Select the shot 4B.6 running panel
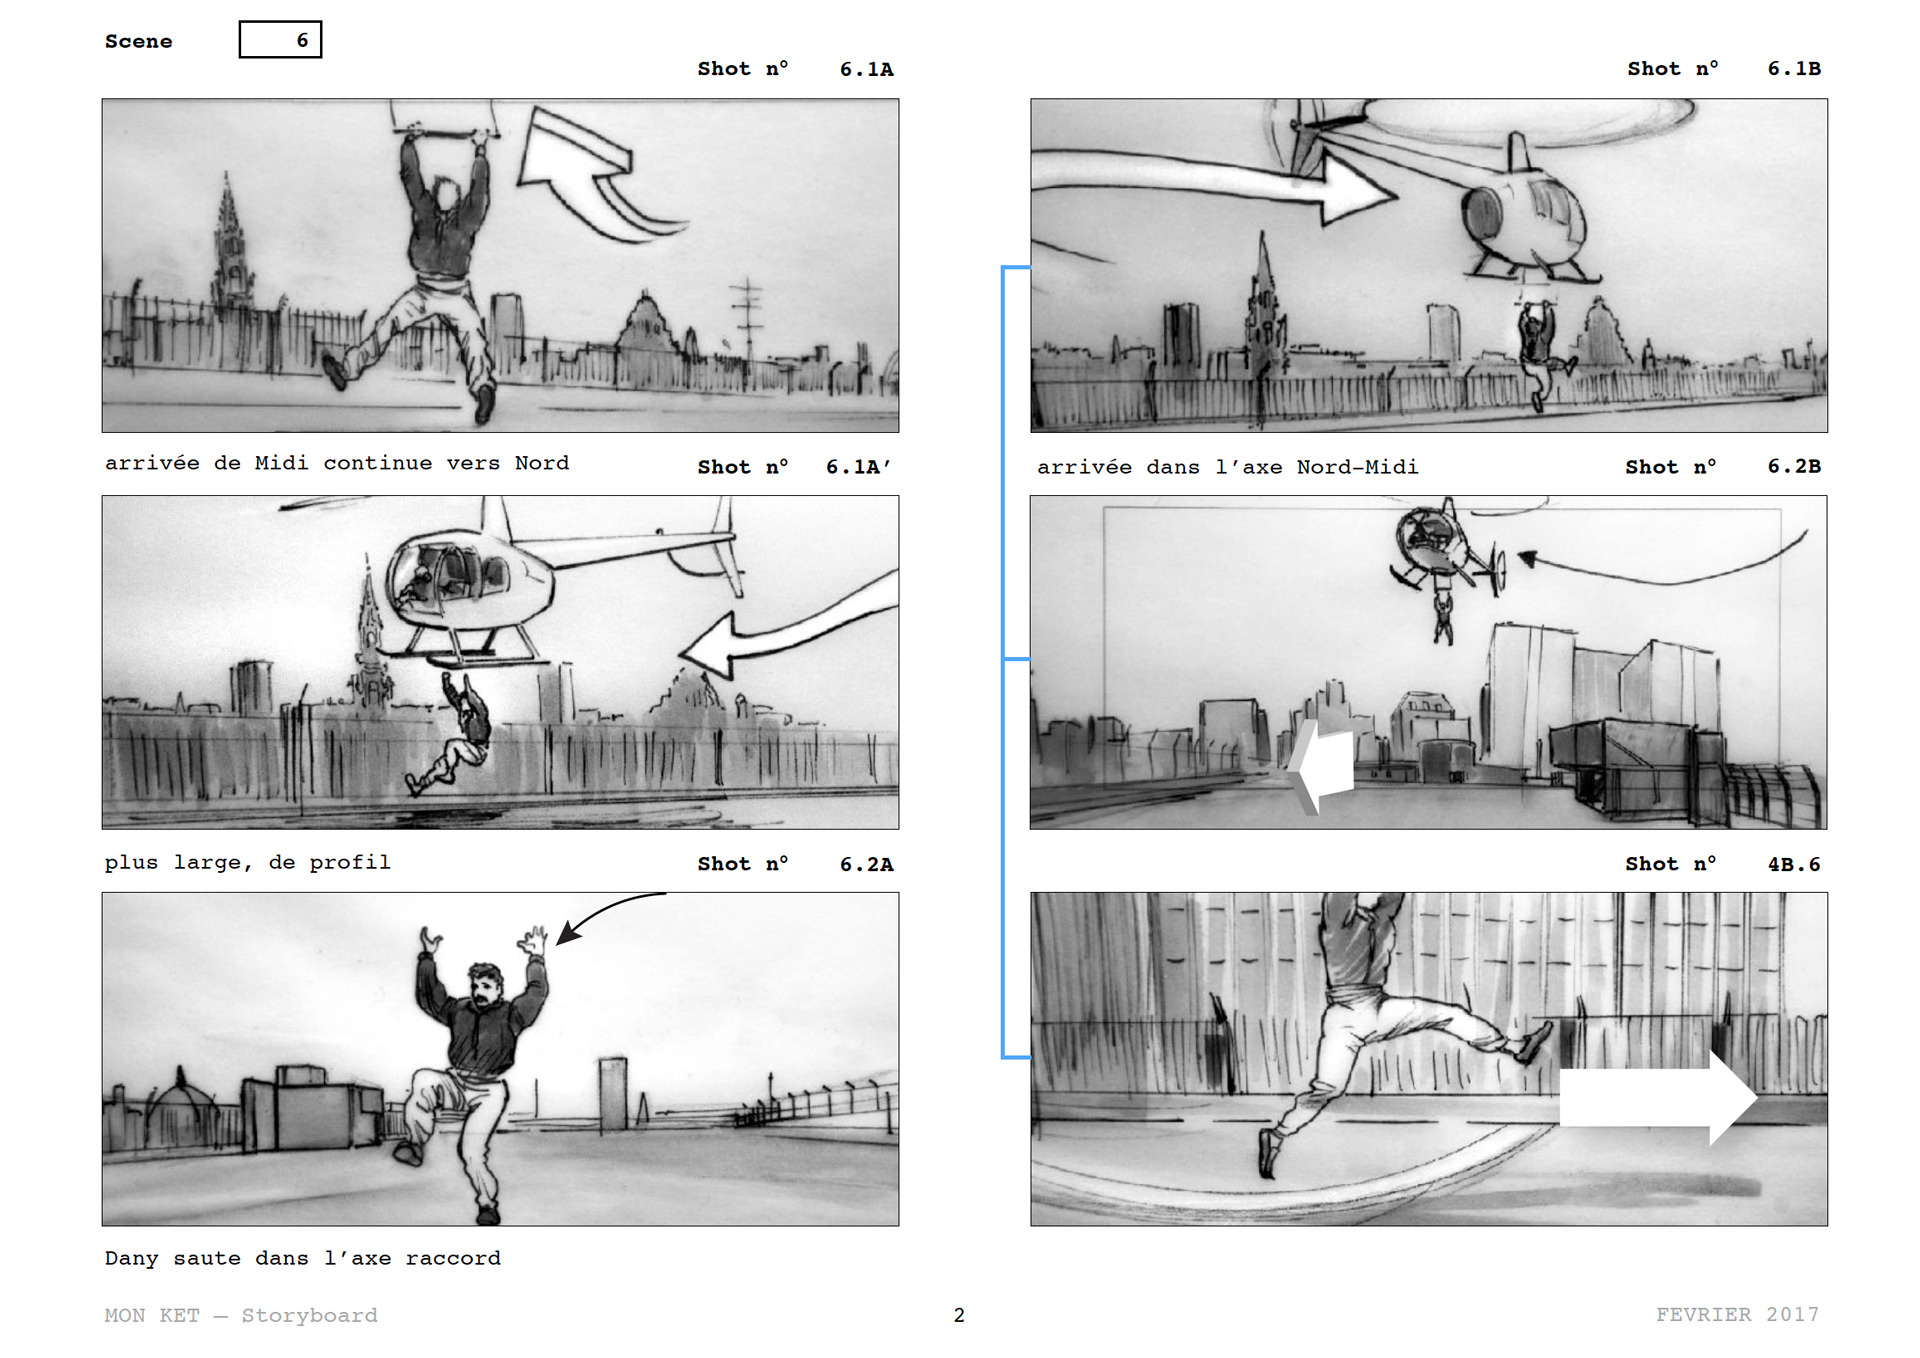 [1428, 1058]
